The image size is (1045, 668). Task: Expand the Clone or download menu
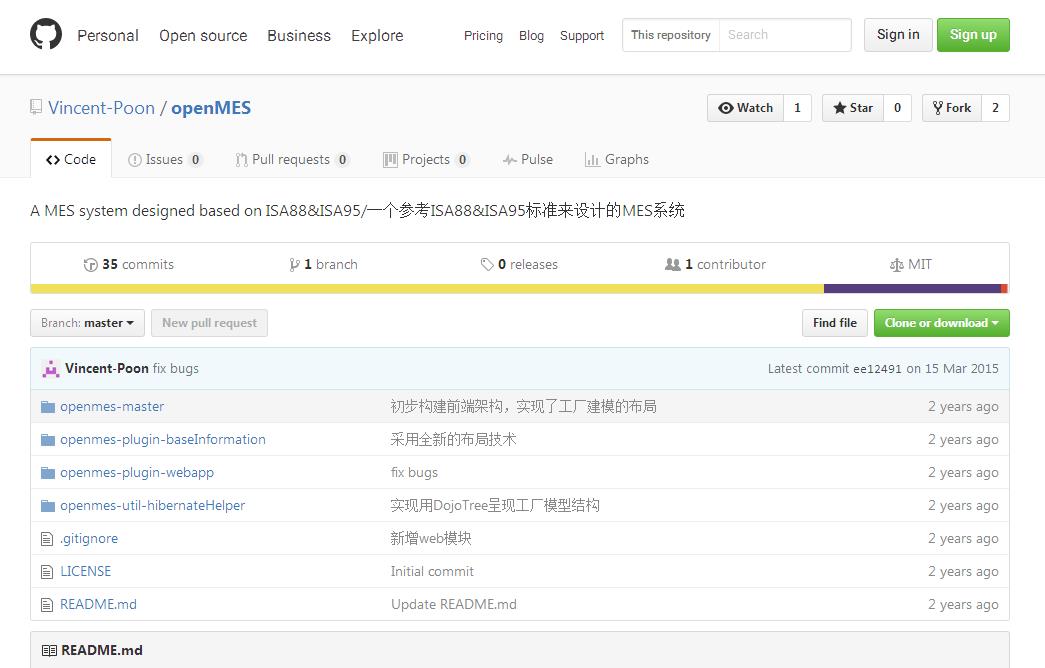tap(942, 323)
